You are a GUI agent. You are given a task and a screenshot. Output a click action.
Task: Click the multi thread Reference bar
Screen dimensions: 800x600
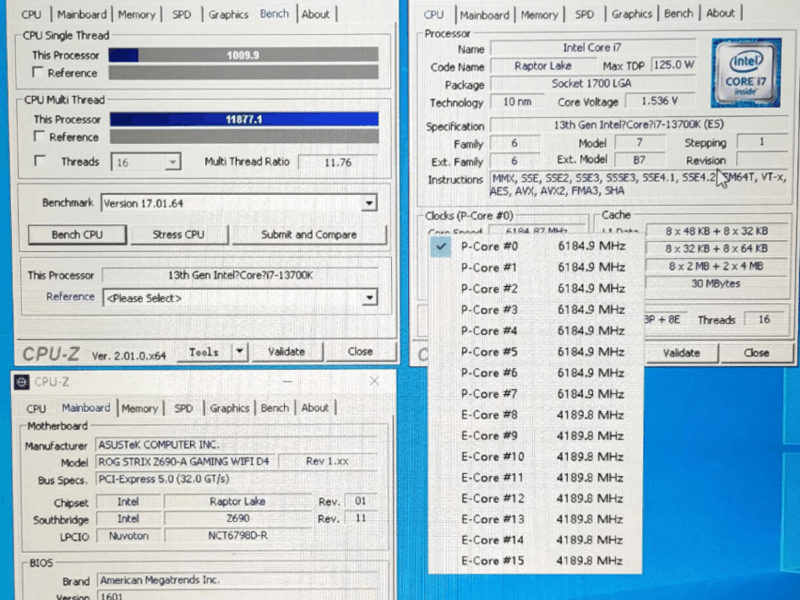244,137
